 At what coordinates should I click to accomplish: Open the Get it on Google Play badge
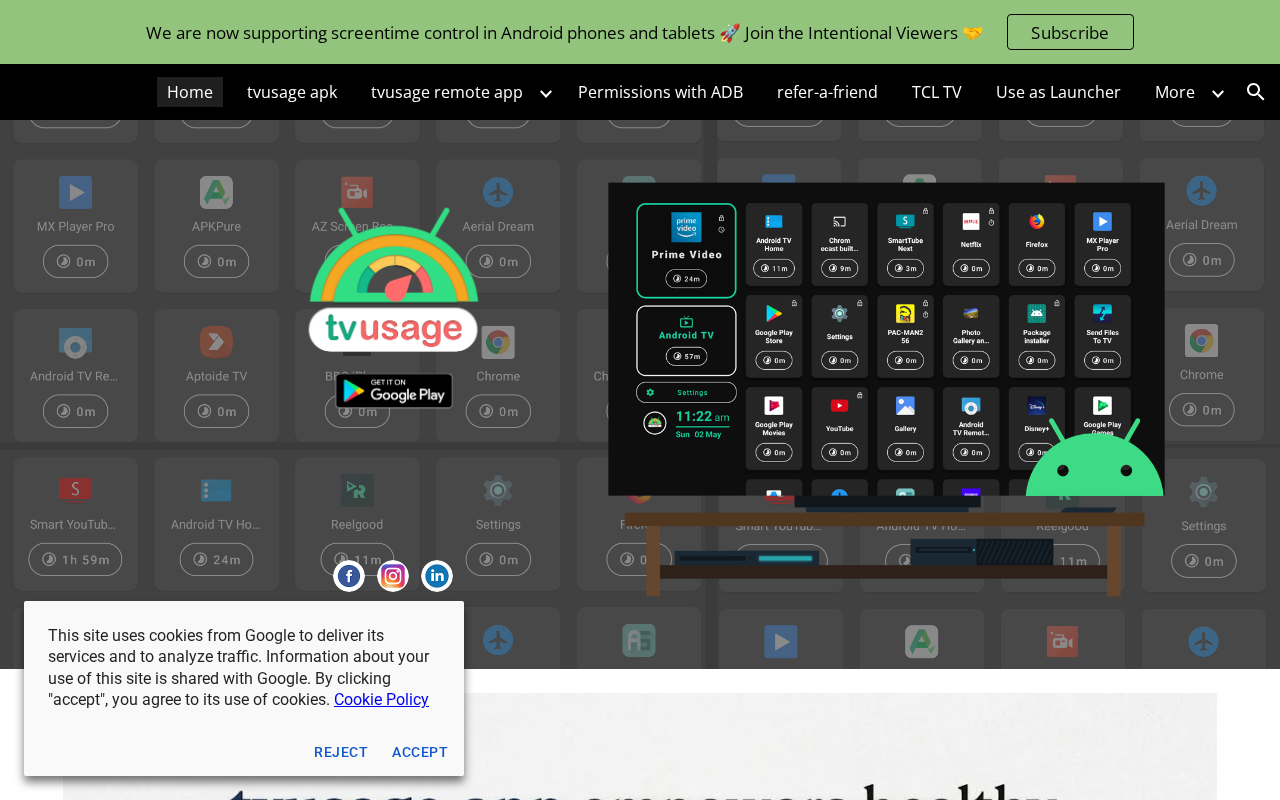(394, 391)
